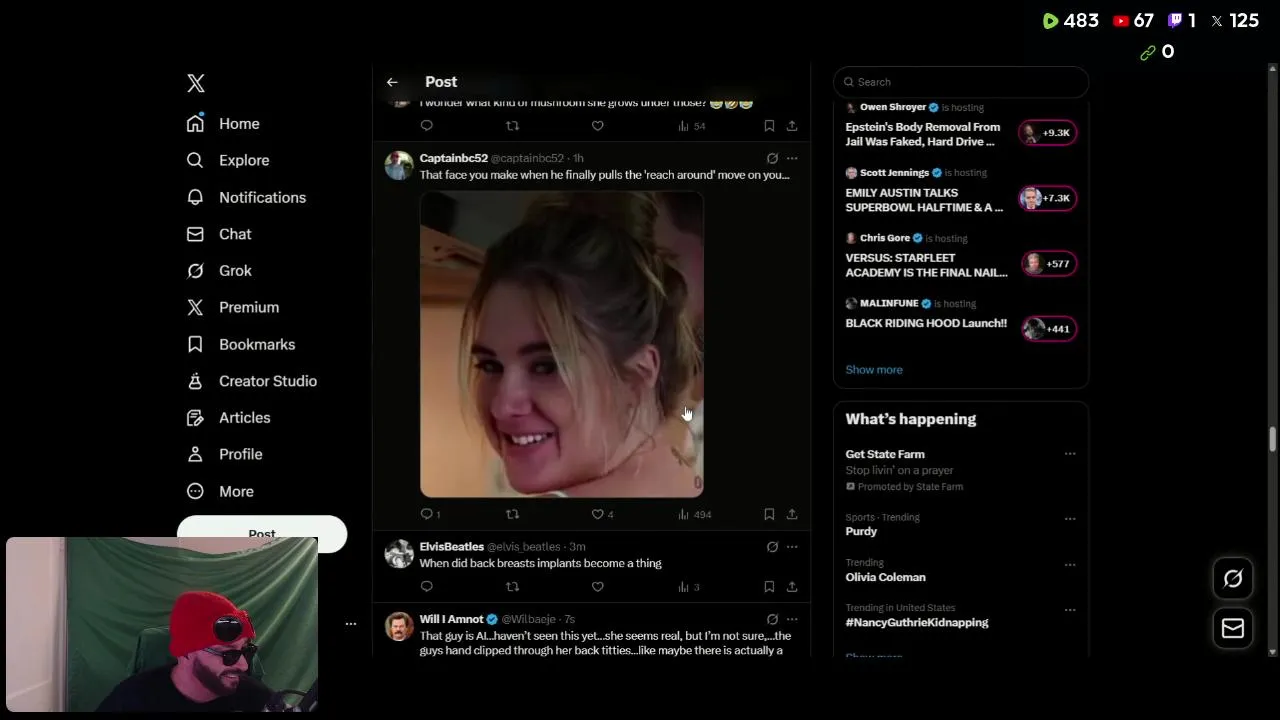Share the top post with 54 views

tap(792, 126)
